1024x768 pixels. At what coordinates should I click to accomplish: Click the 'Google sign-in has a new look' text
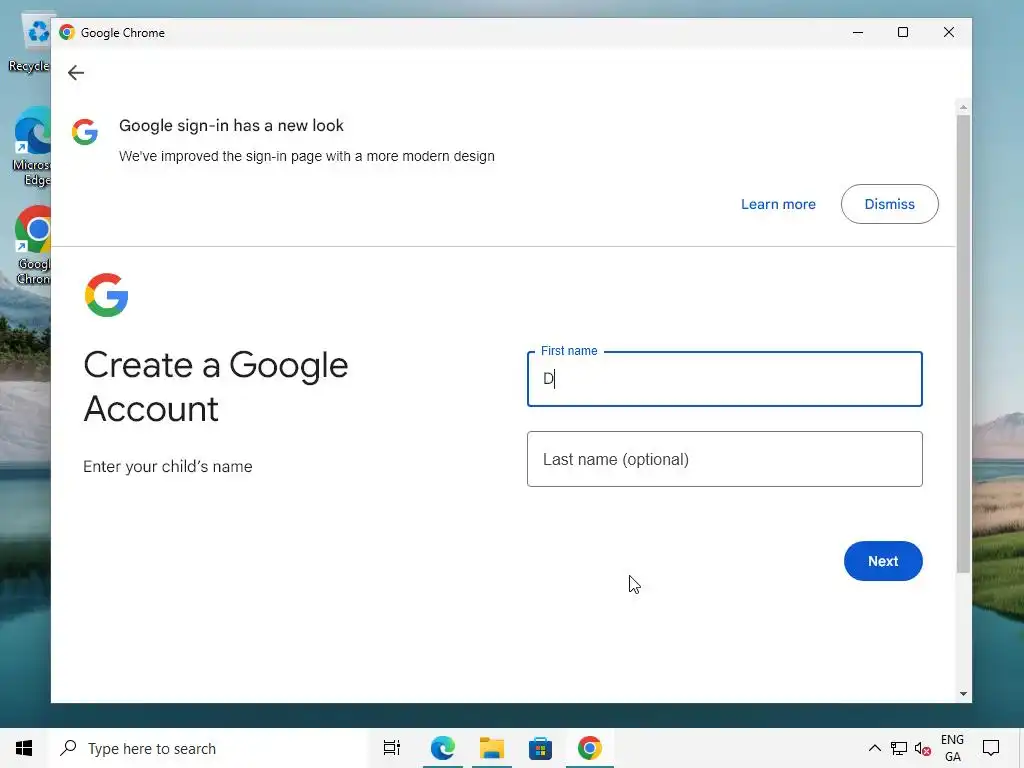click(231, 125)
